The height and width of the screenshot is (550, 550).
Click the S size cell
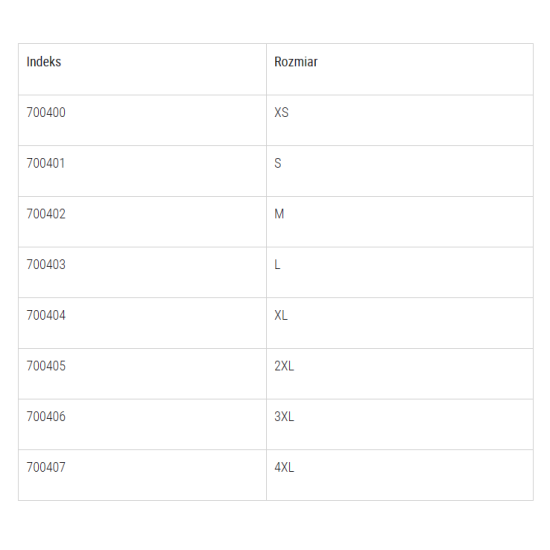click(400, 171)
